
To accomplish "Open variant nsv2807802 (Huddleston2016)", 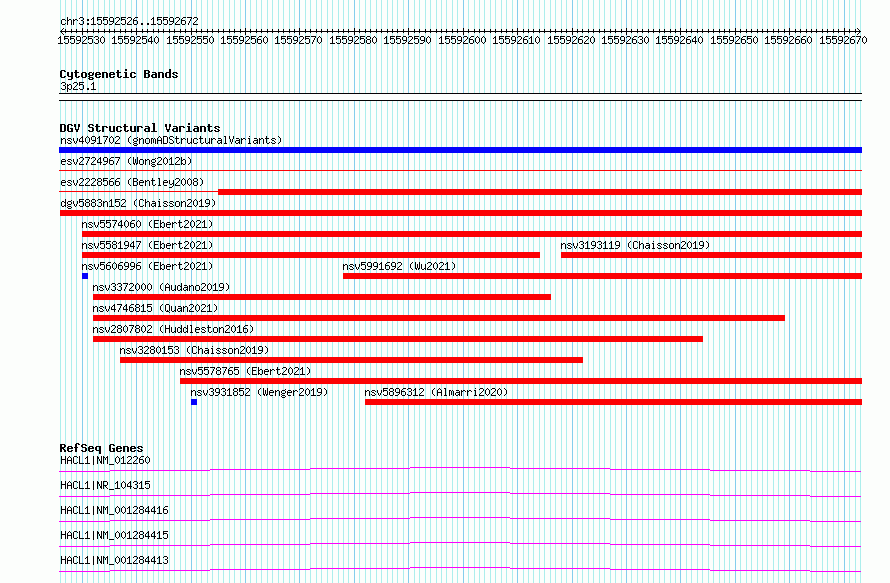I will coord(173,329).
